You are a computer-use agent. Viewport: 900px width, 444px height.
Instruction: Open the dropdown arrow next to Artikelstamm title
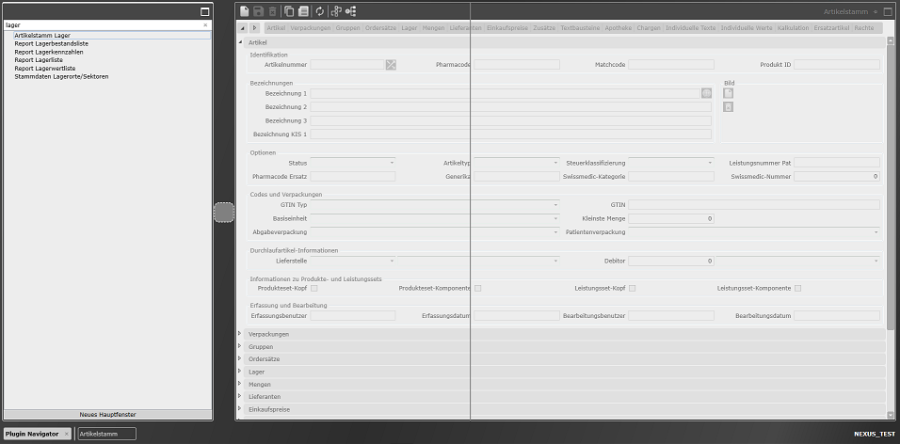point(876,12)
